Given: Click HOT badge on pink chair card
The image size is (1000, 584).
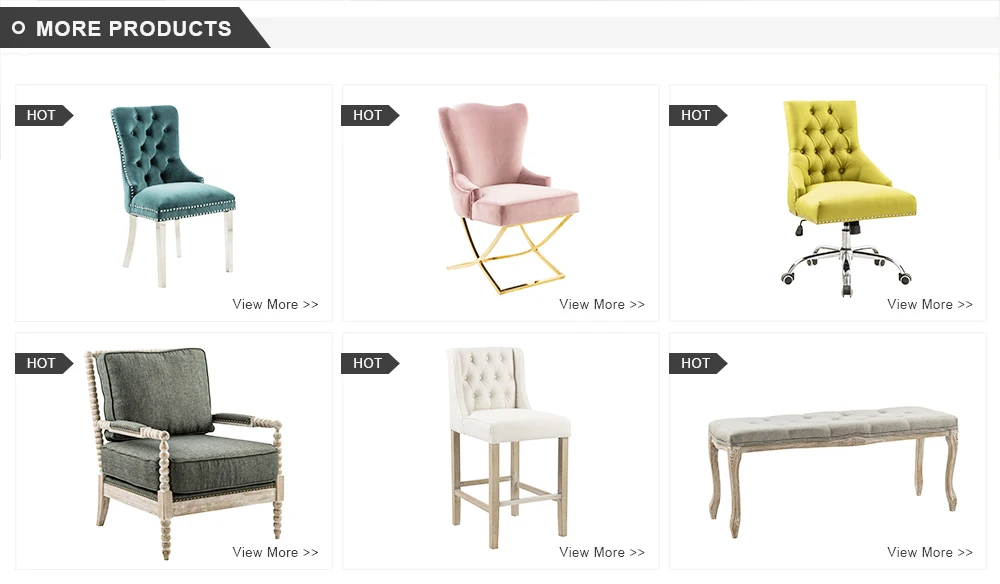Looking at the screenshot, I should pos(371,115).
